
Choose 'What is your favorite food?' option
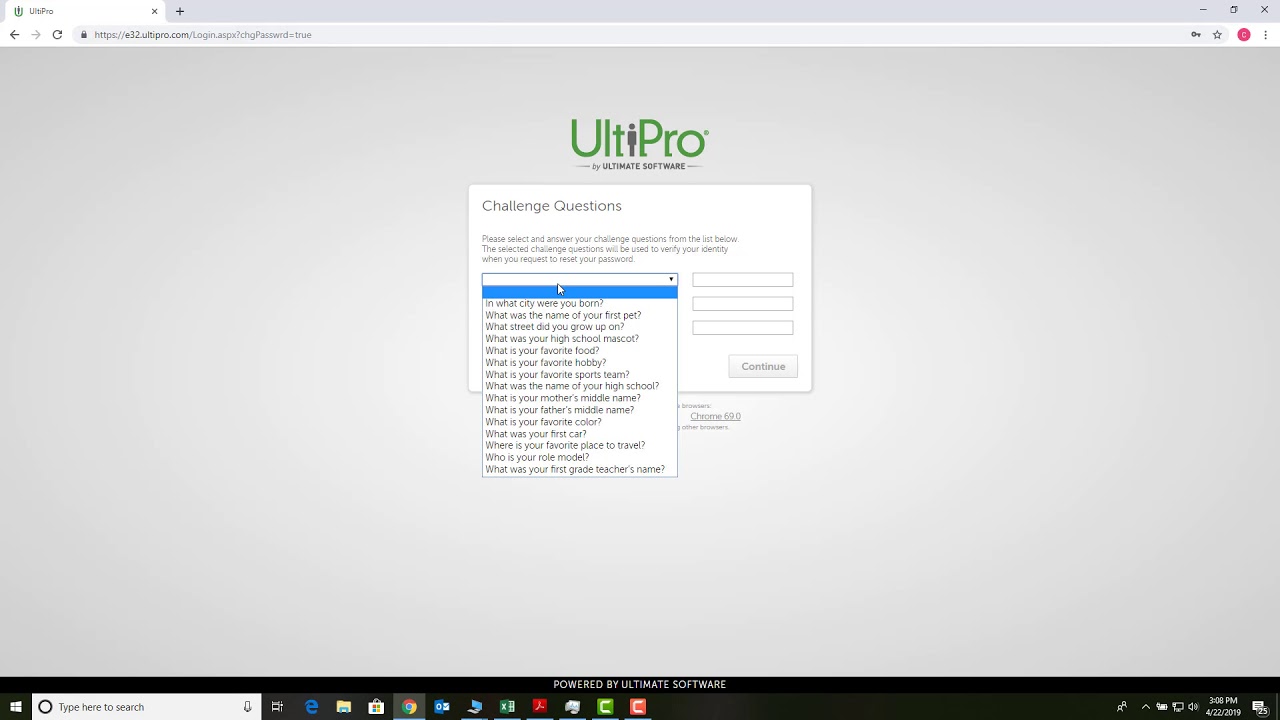579,351
